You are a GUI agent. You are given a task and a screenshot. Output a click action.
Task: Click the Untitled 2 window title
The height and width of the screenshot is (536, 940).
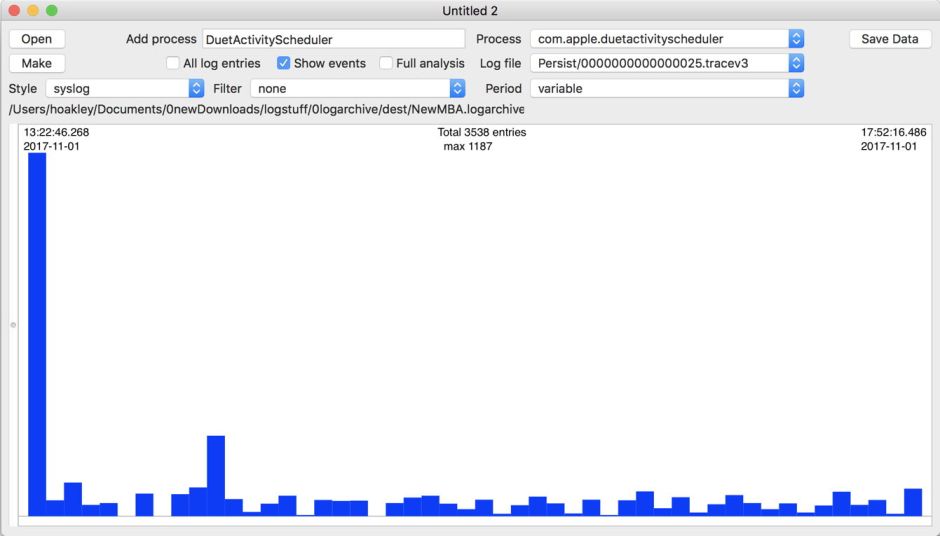point(470,11)
